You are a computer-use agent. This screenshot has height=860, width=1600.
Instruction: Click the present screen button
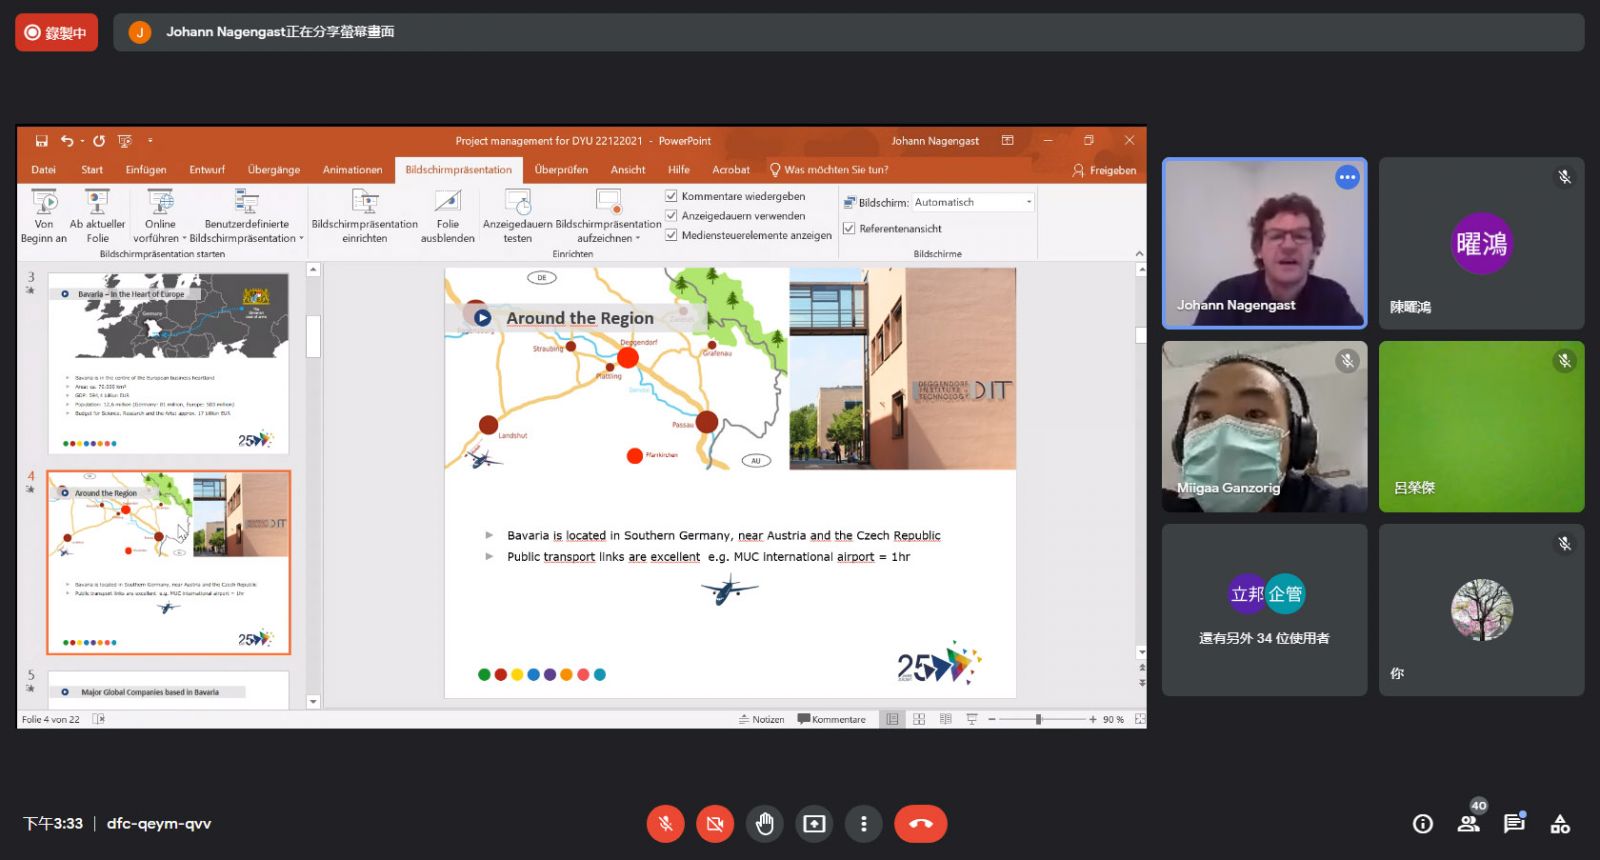[814, 824]
